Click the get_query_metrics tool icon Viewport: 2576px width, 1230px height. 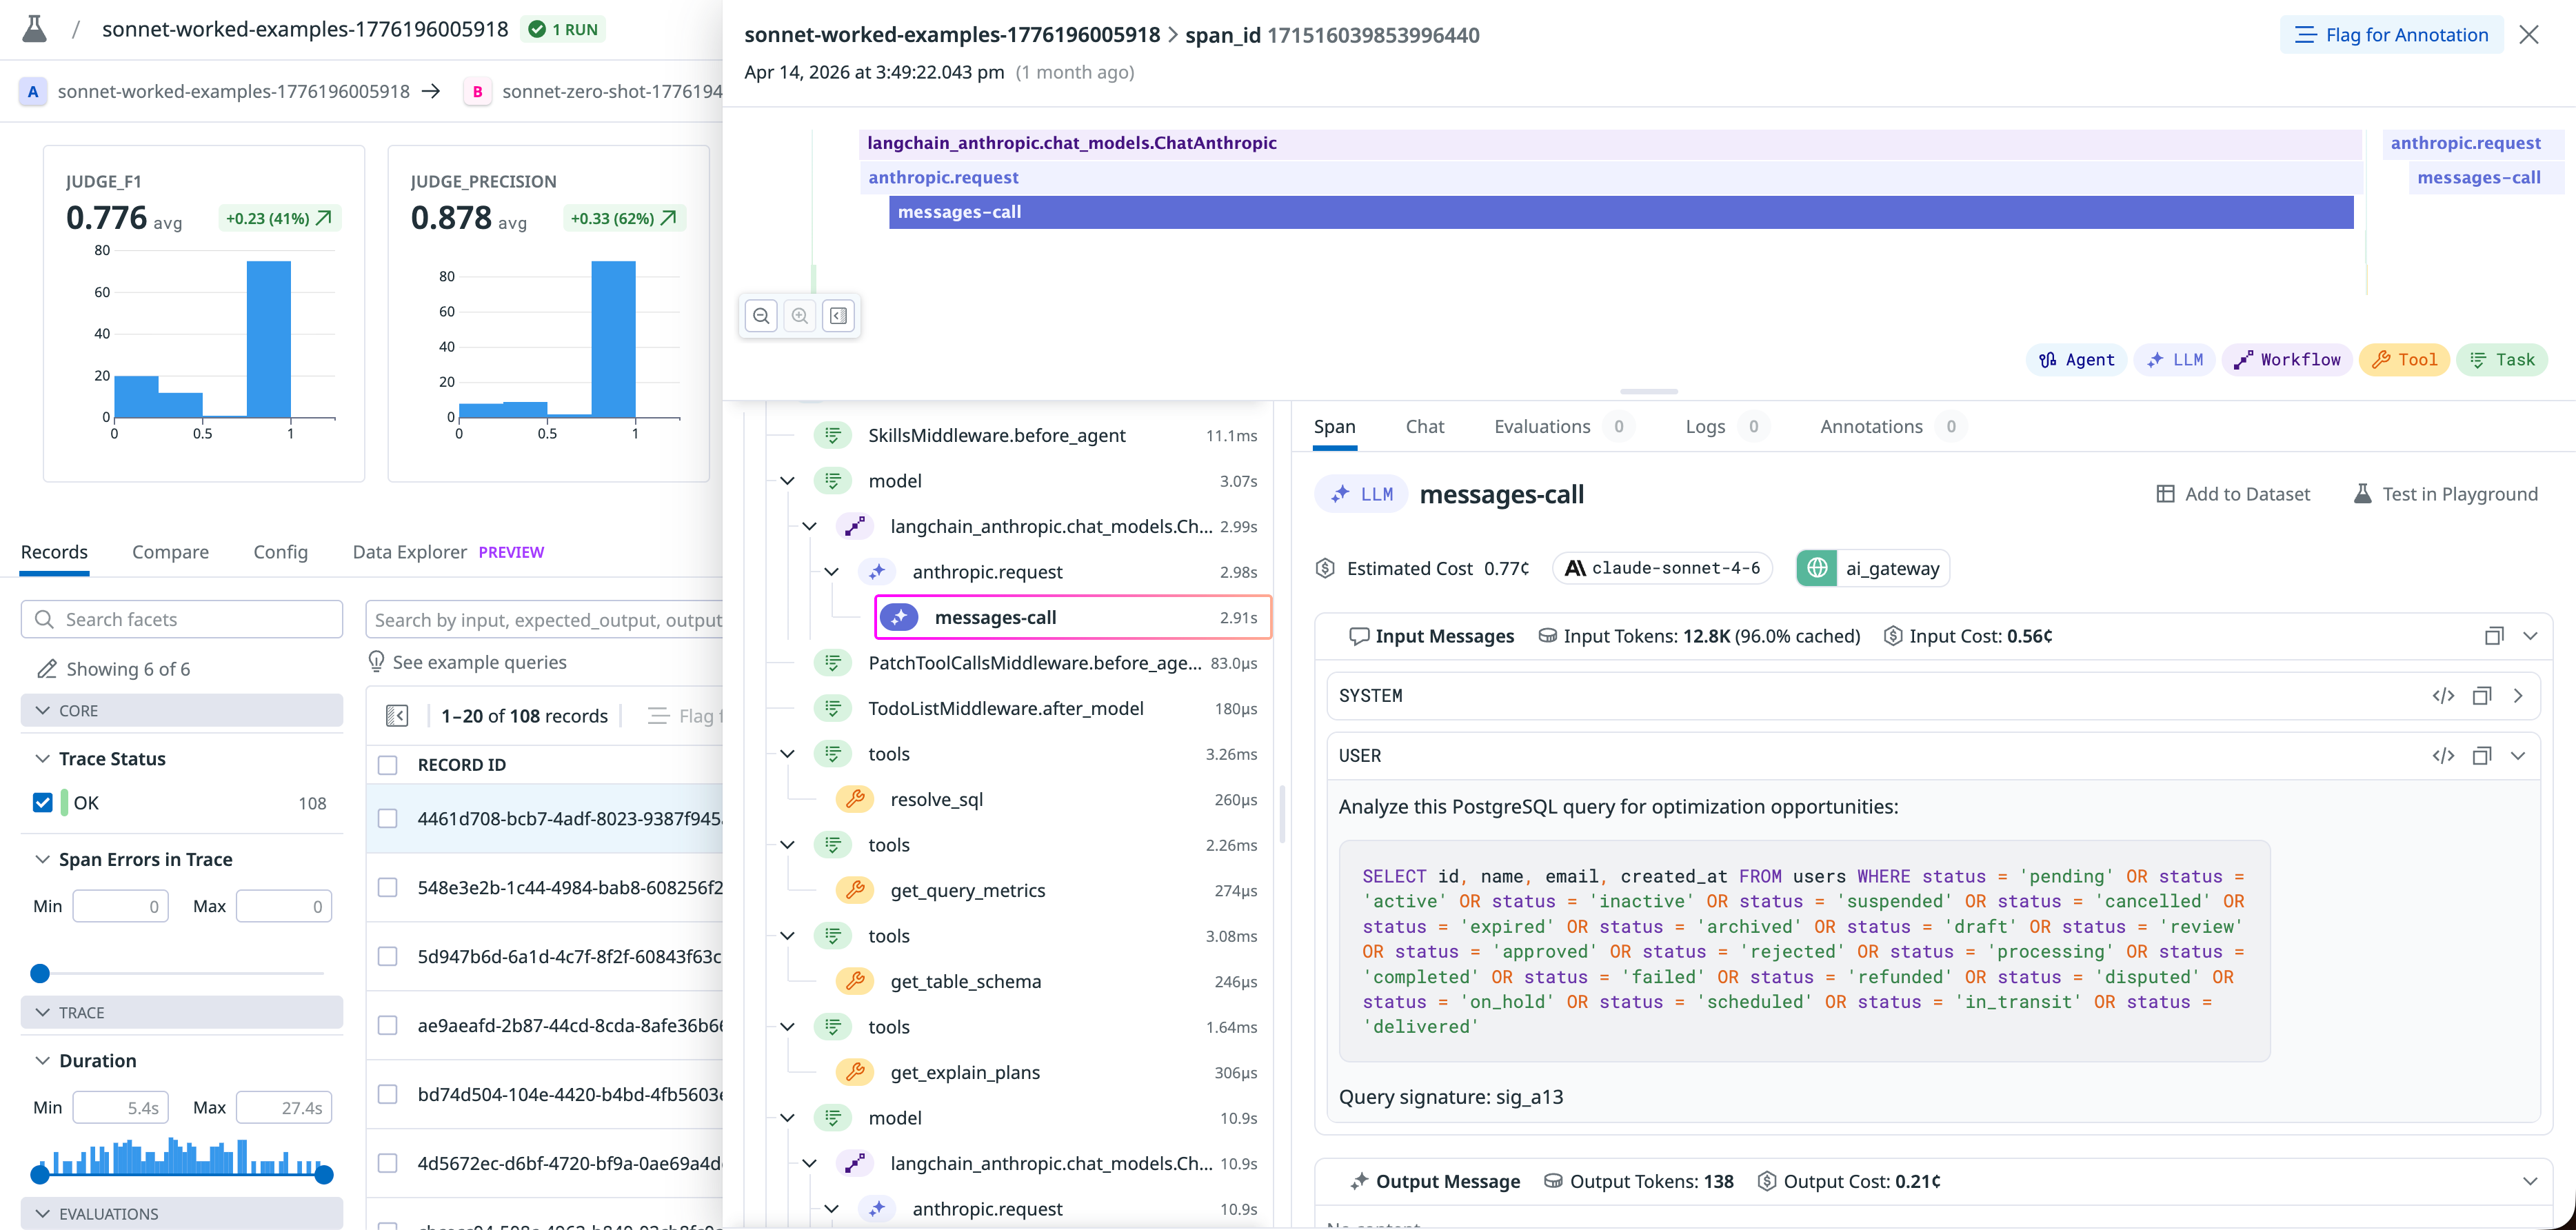point(855,890)
